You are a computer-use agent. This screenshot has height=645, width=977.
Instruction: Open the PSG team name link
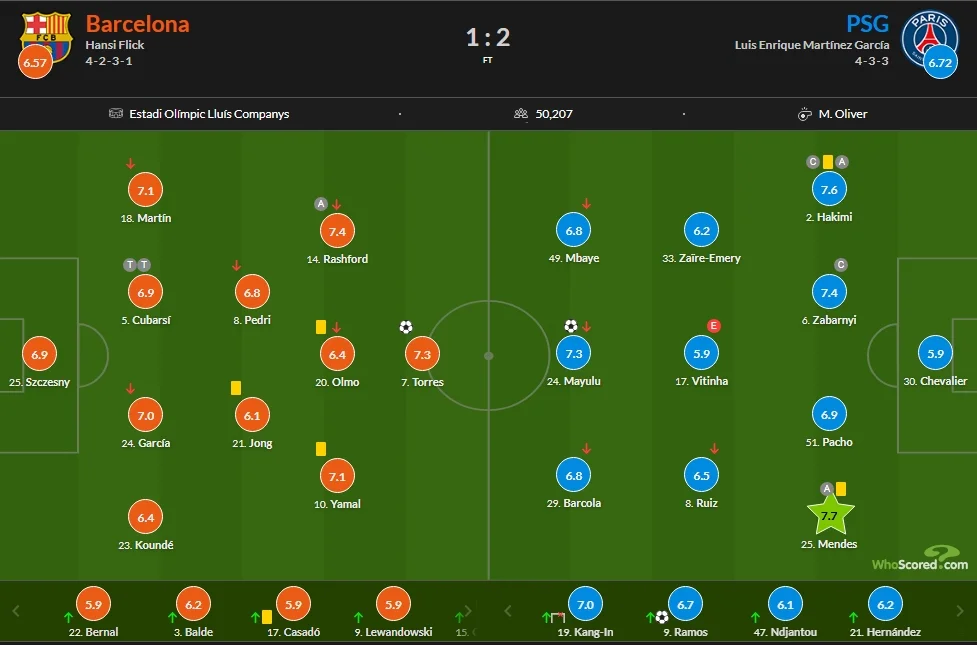[867, 24]
